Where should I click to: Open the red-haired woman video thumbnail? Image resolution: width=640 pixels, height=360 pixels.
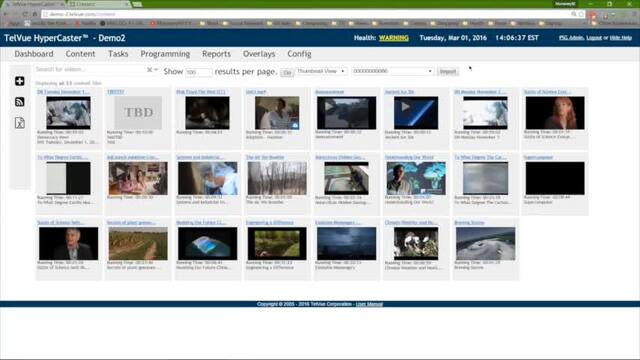[x=555, y=113]
